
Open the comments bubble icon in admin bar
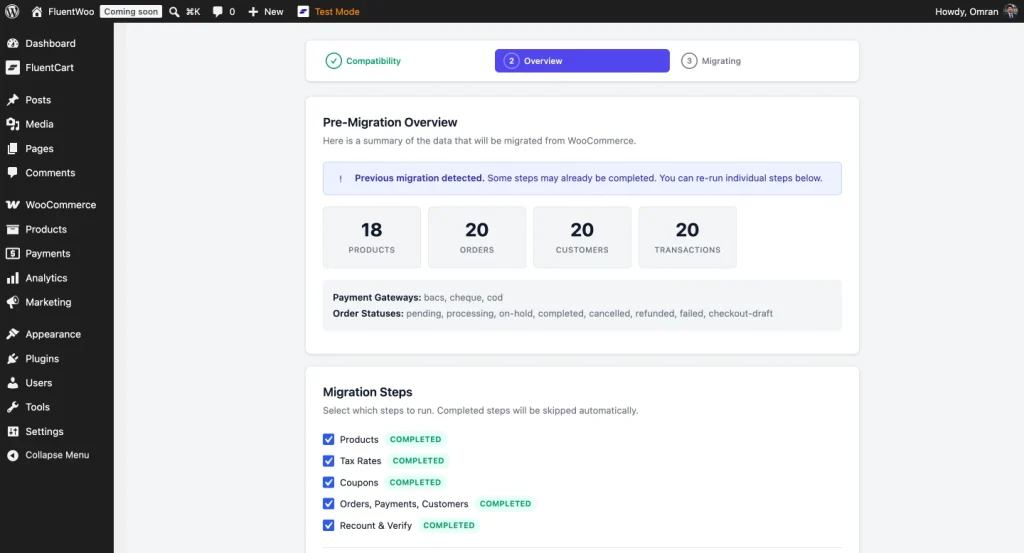click(217, 12)
